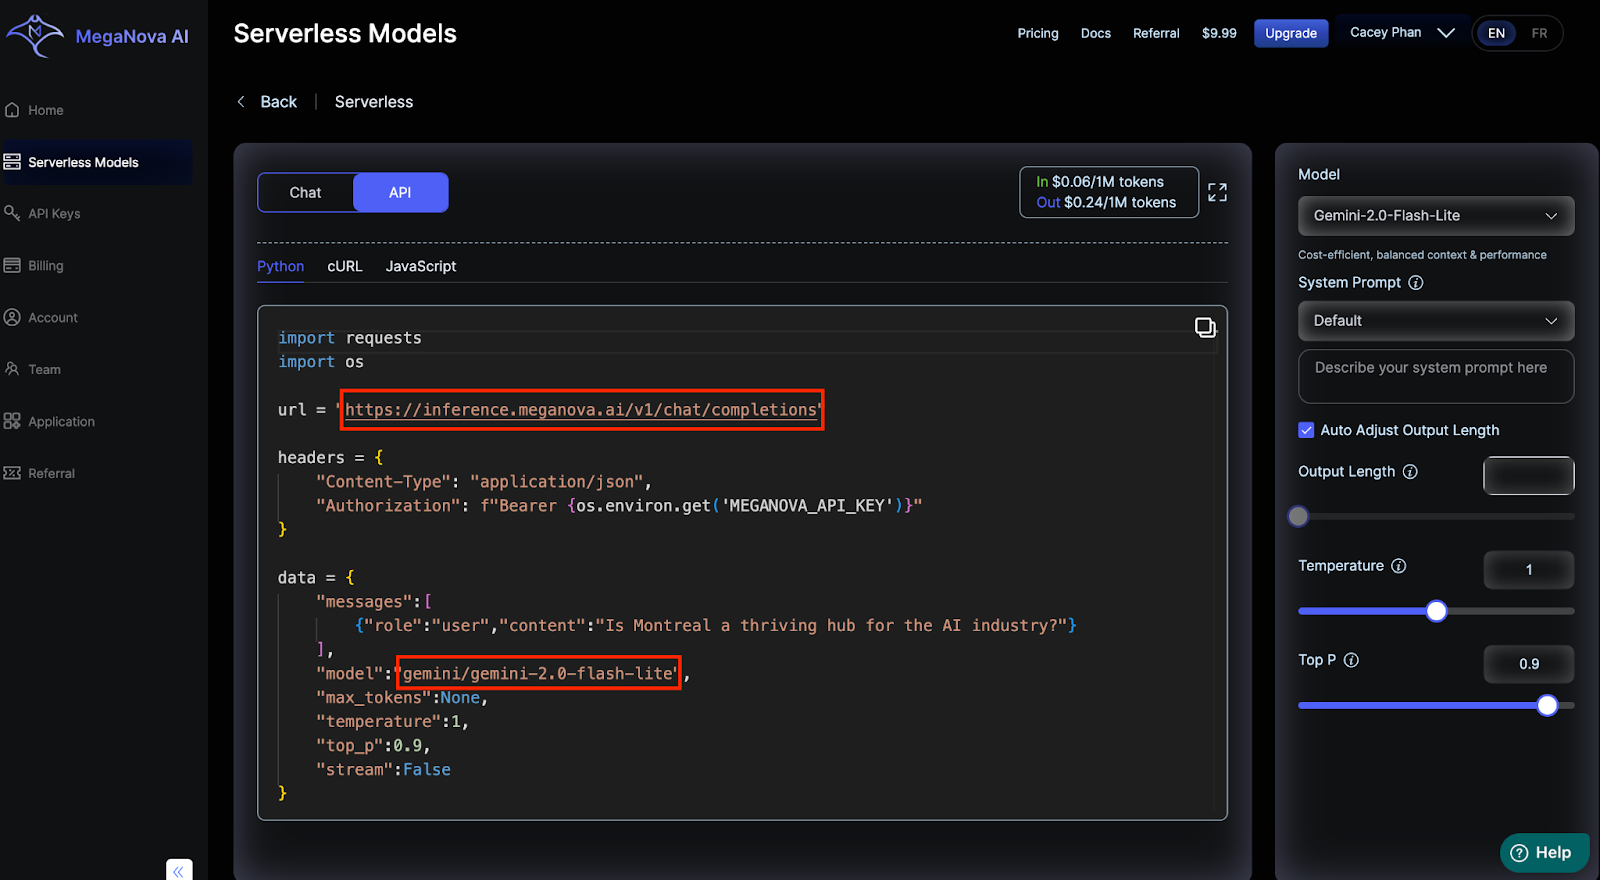Click the Back link
The image size is (1600, 880).
pyautogui.click(x=278, y=102)
